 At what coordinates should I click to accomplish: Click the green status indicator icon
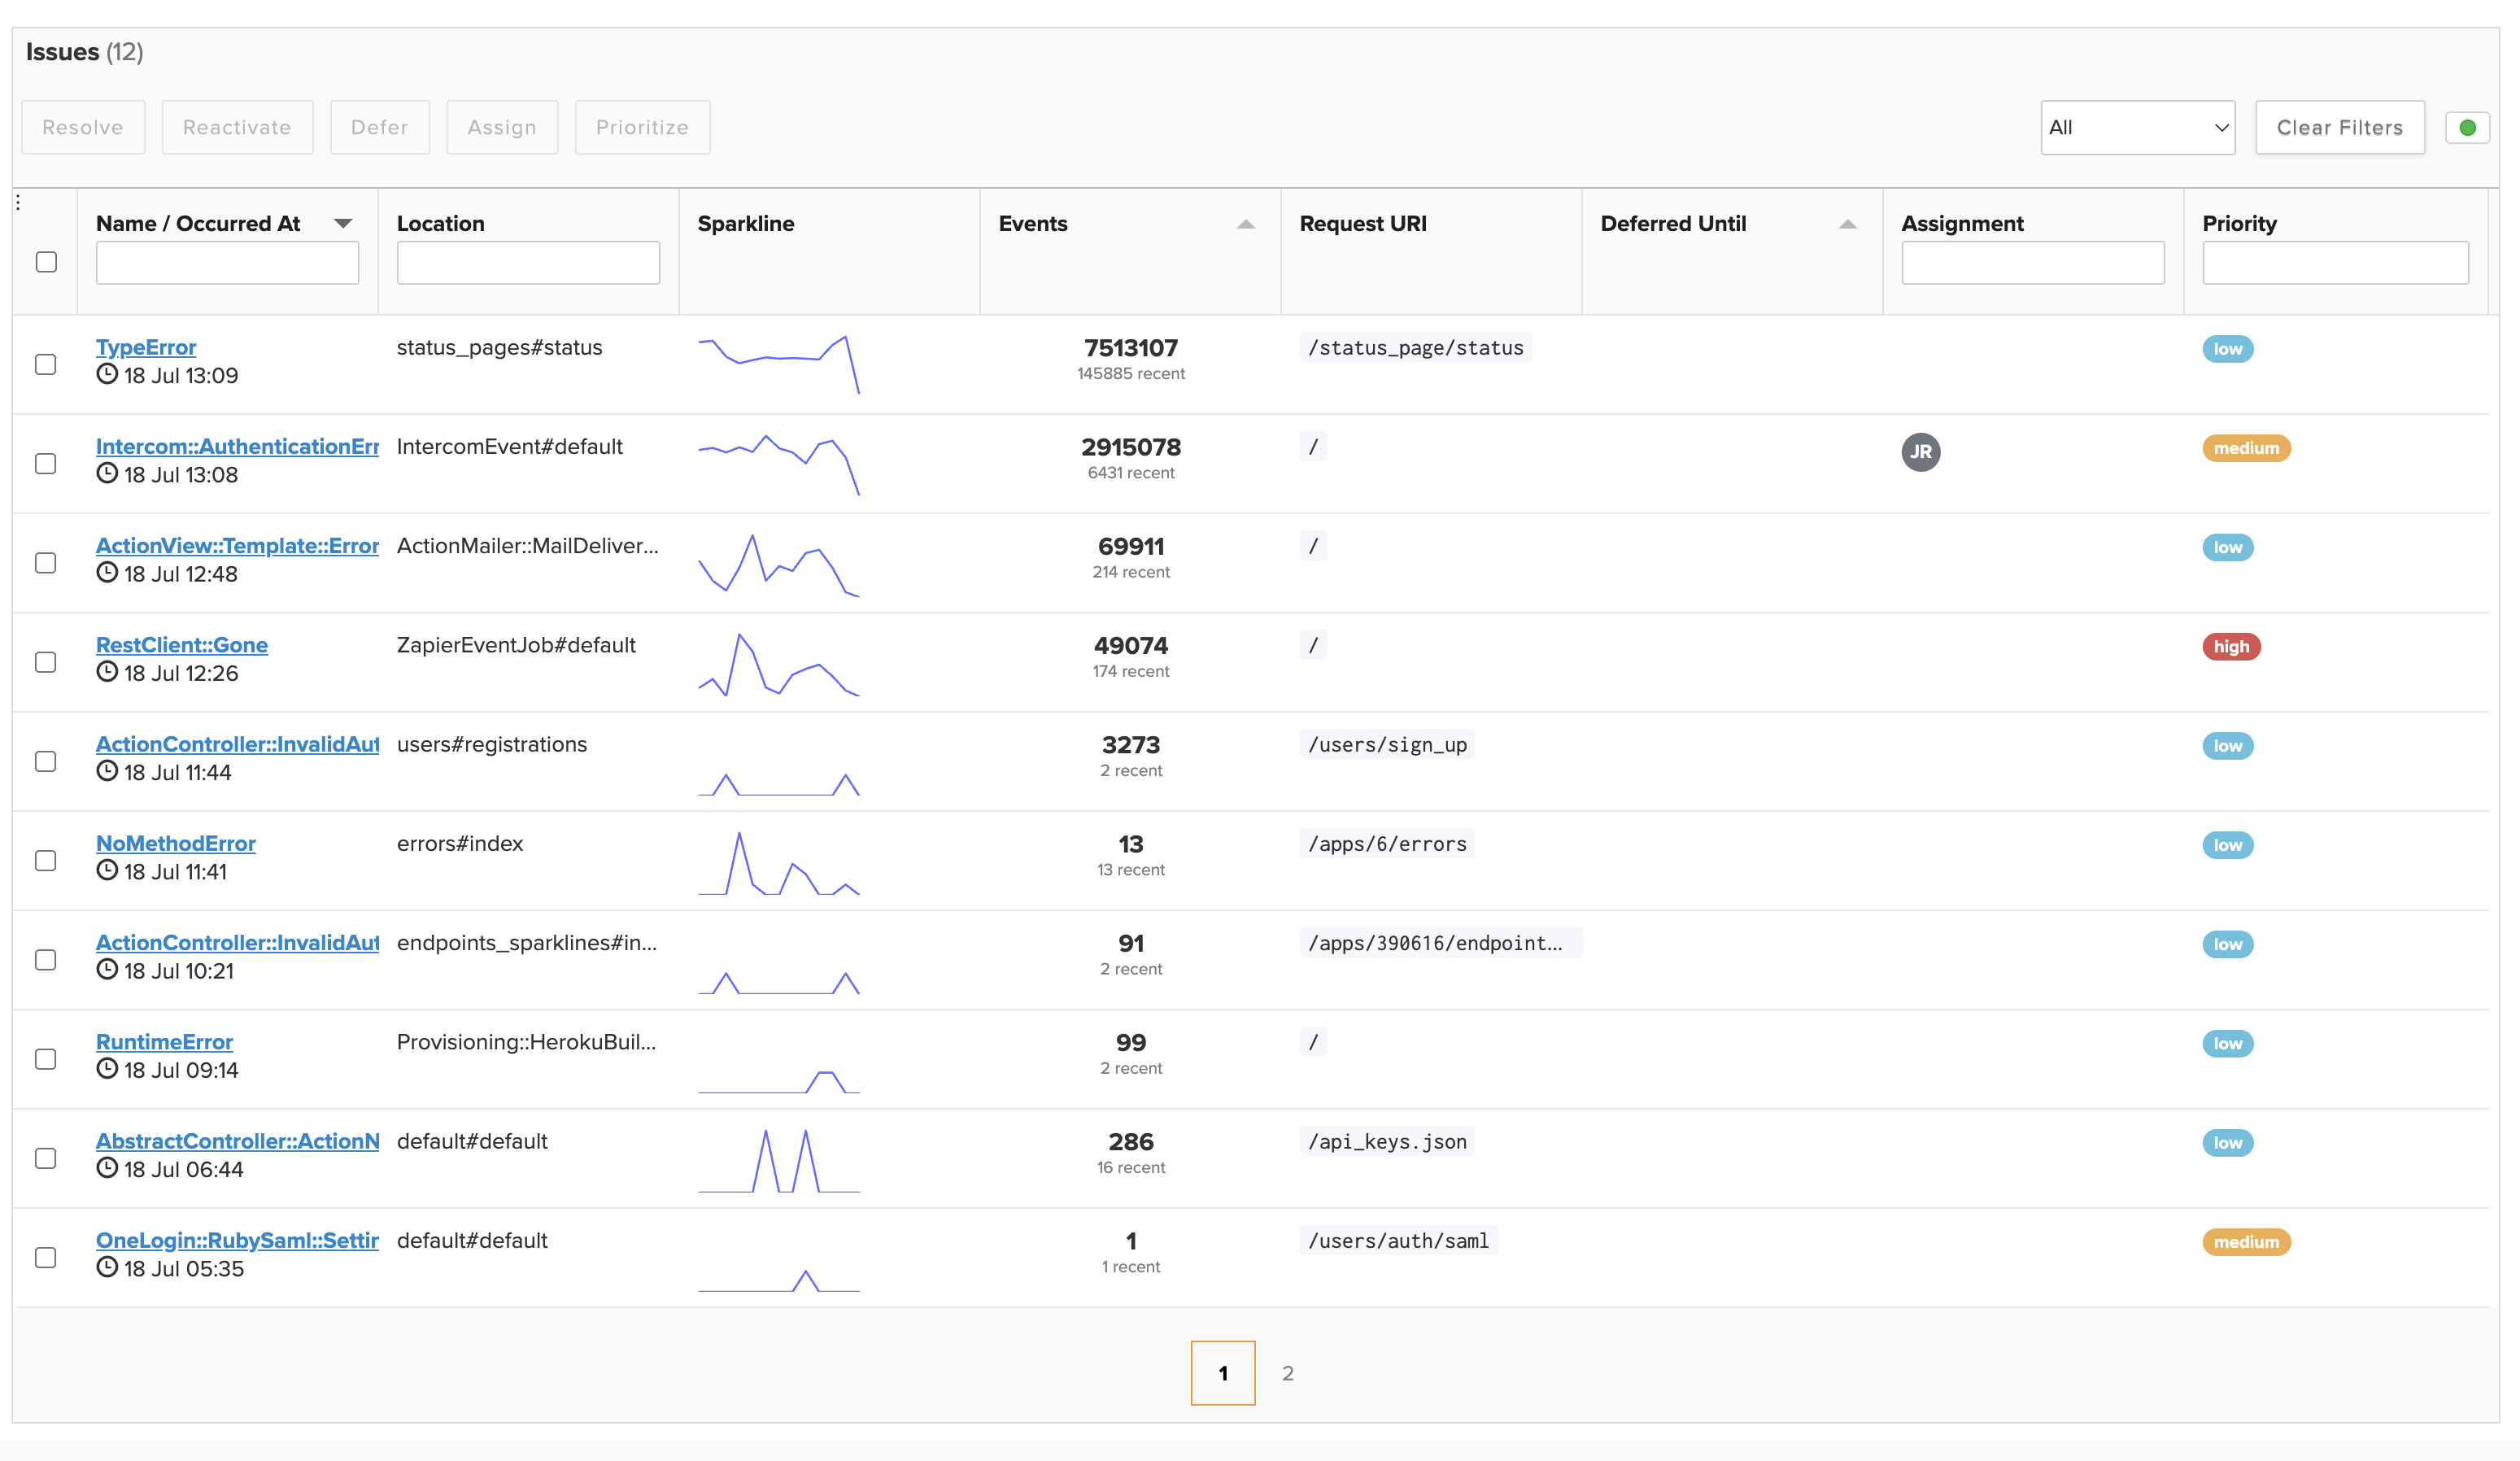pos(2467,127)
